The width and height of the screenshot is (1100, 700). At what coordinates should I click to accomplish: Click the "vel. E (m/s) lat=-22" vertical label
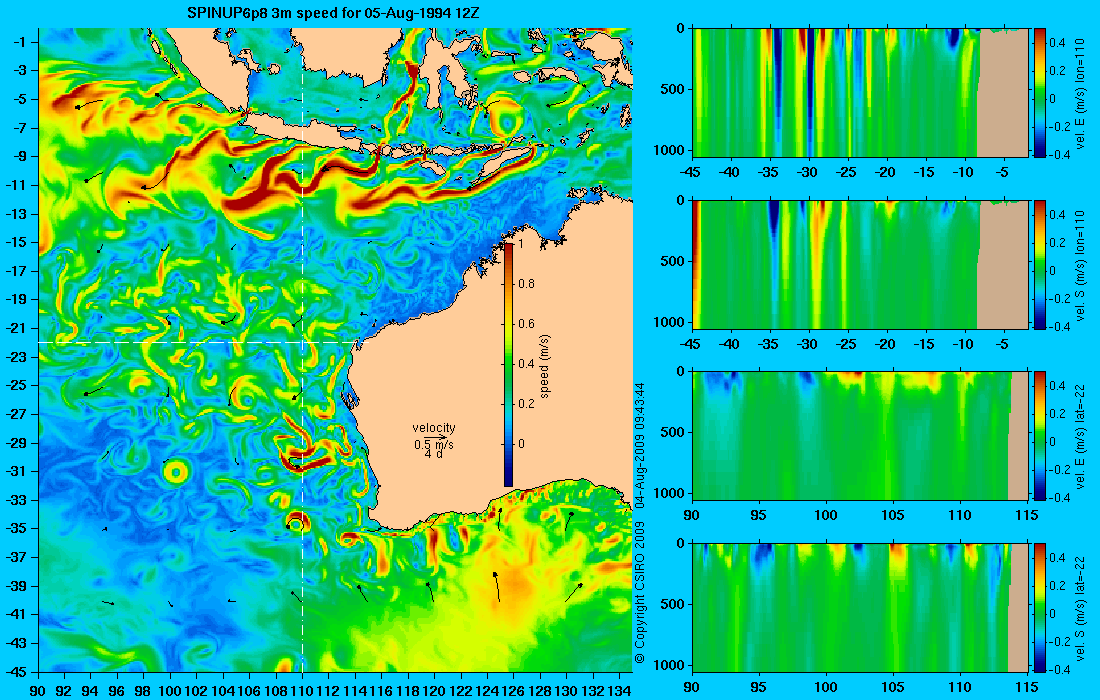pyautogui.click(x=1082, y=436)
